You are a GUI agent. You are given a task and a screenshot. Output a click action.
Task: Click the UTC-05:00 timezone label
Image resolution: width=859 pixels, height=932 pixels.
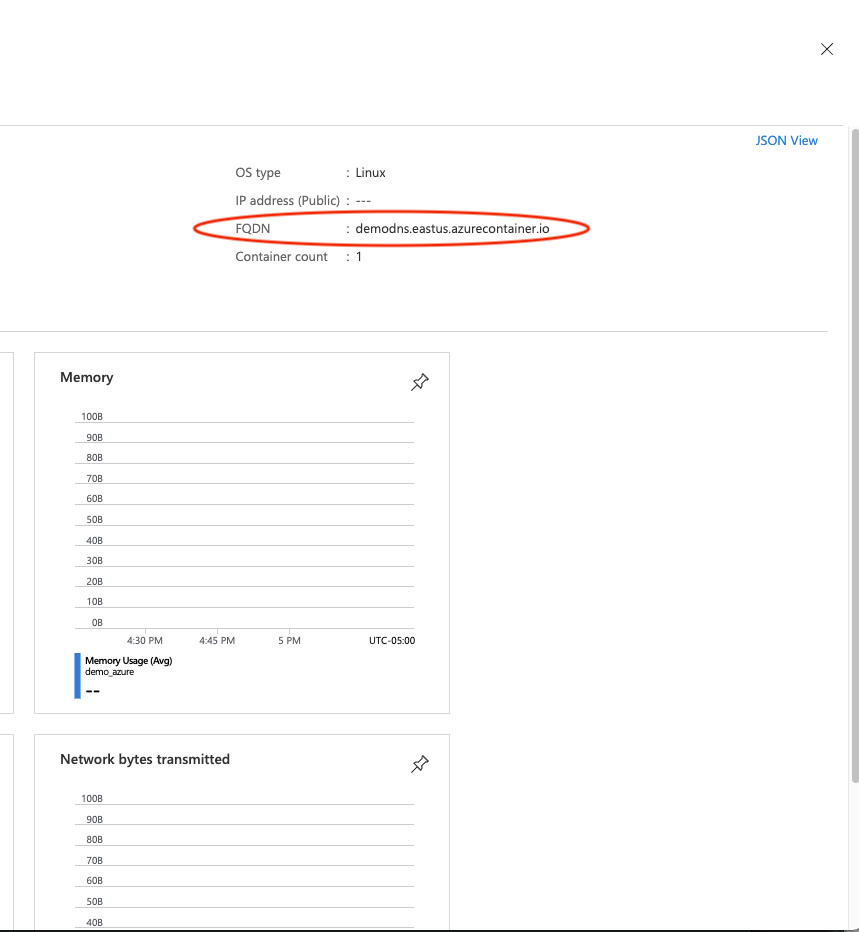[392, 640]
